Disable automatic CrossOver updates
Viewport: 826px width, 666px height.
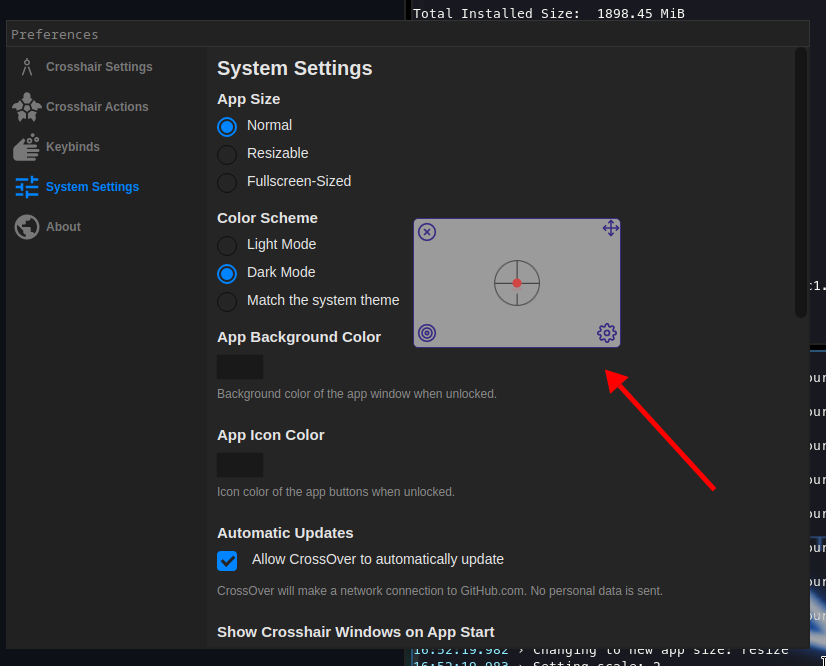[227, 561]
